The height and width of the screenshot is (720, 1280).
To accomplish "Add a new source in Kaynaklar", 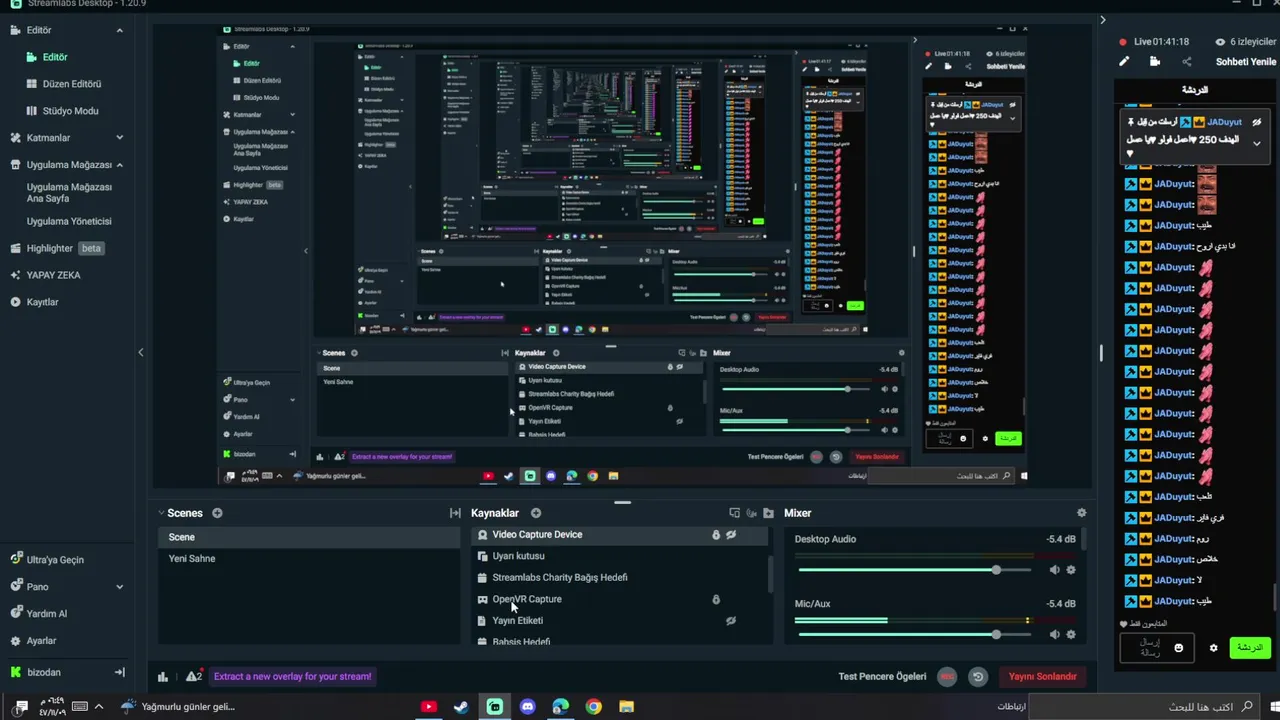I will [536, 513].
